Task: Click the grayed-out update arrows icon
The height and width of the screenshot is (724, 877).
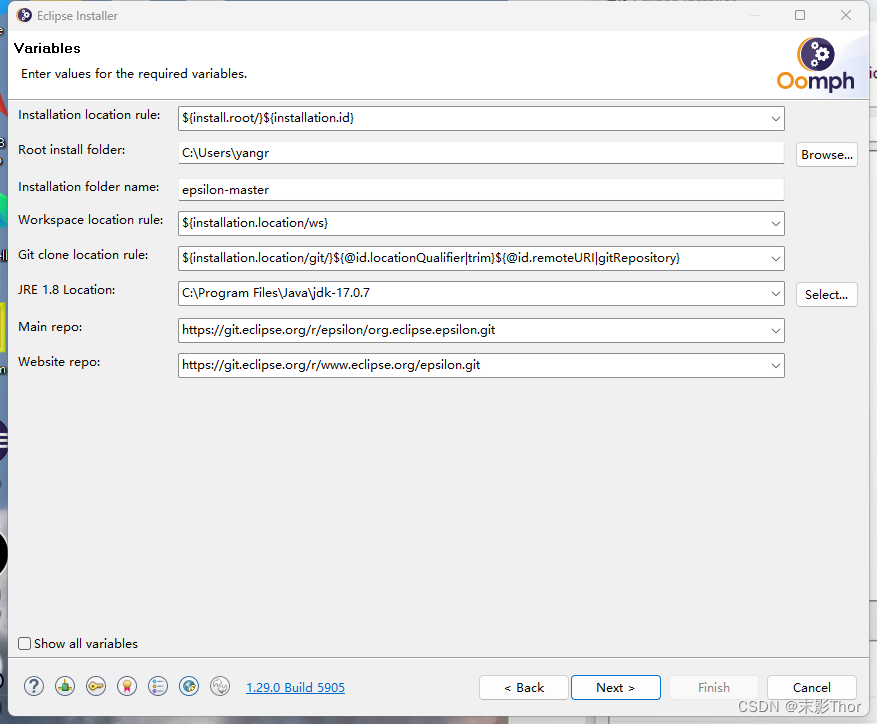Action: click(220, 686)
